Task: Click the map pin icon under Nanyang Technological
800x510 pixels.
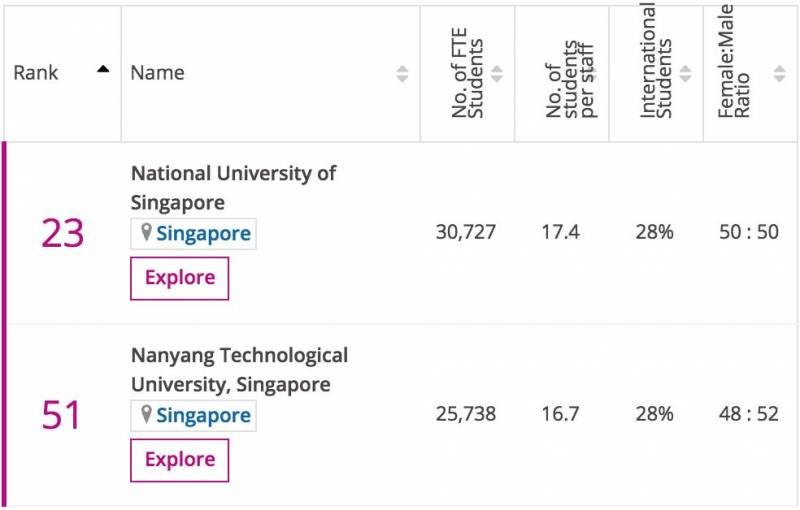Action: pyautogui.click(x=146, y=414)
